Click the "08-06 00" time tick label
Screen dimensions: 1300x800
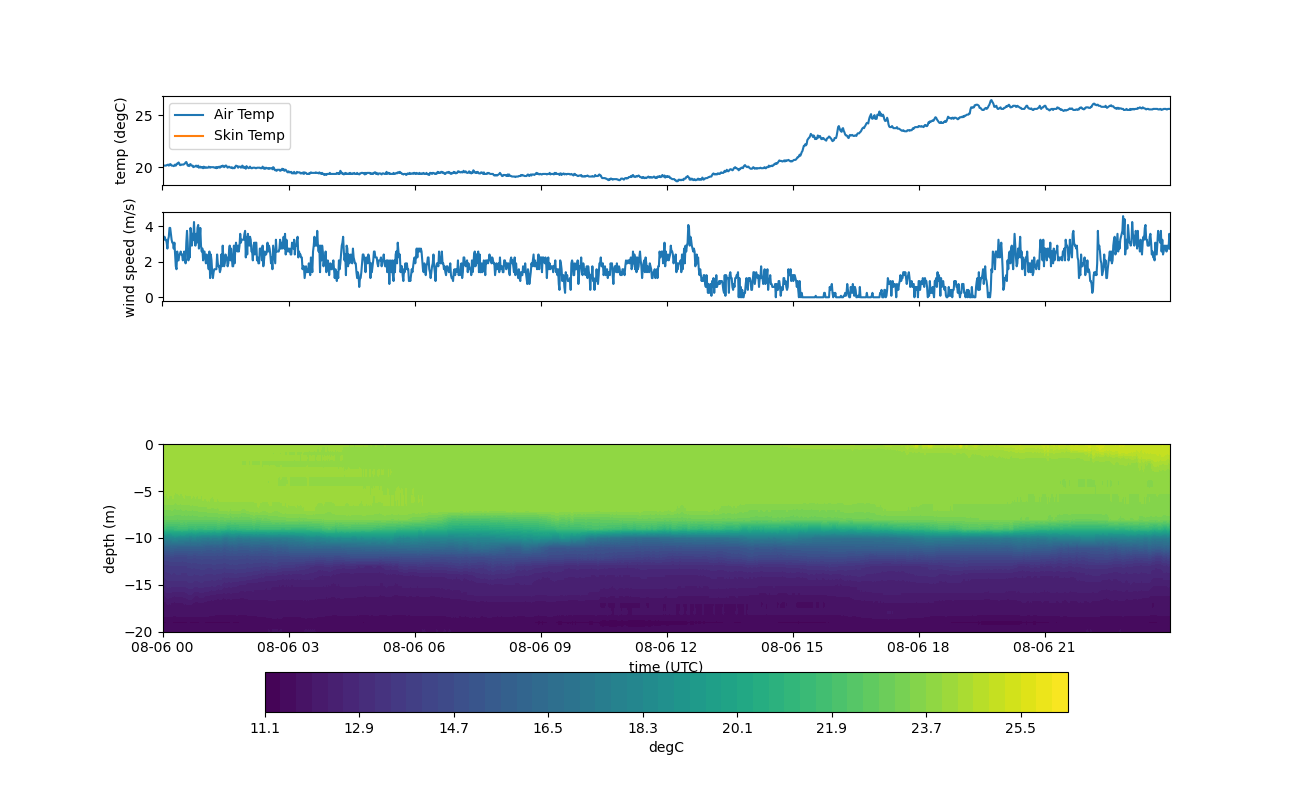click(x=163, y=647)
